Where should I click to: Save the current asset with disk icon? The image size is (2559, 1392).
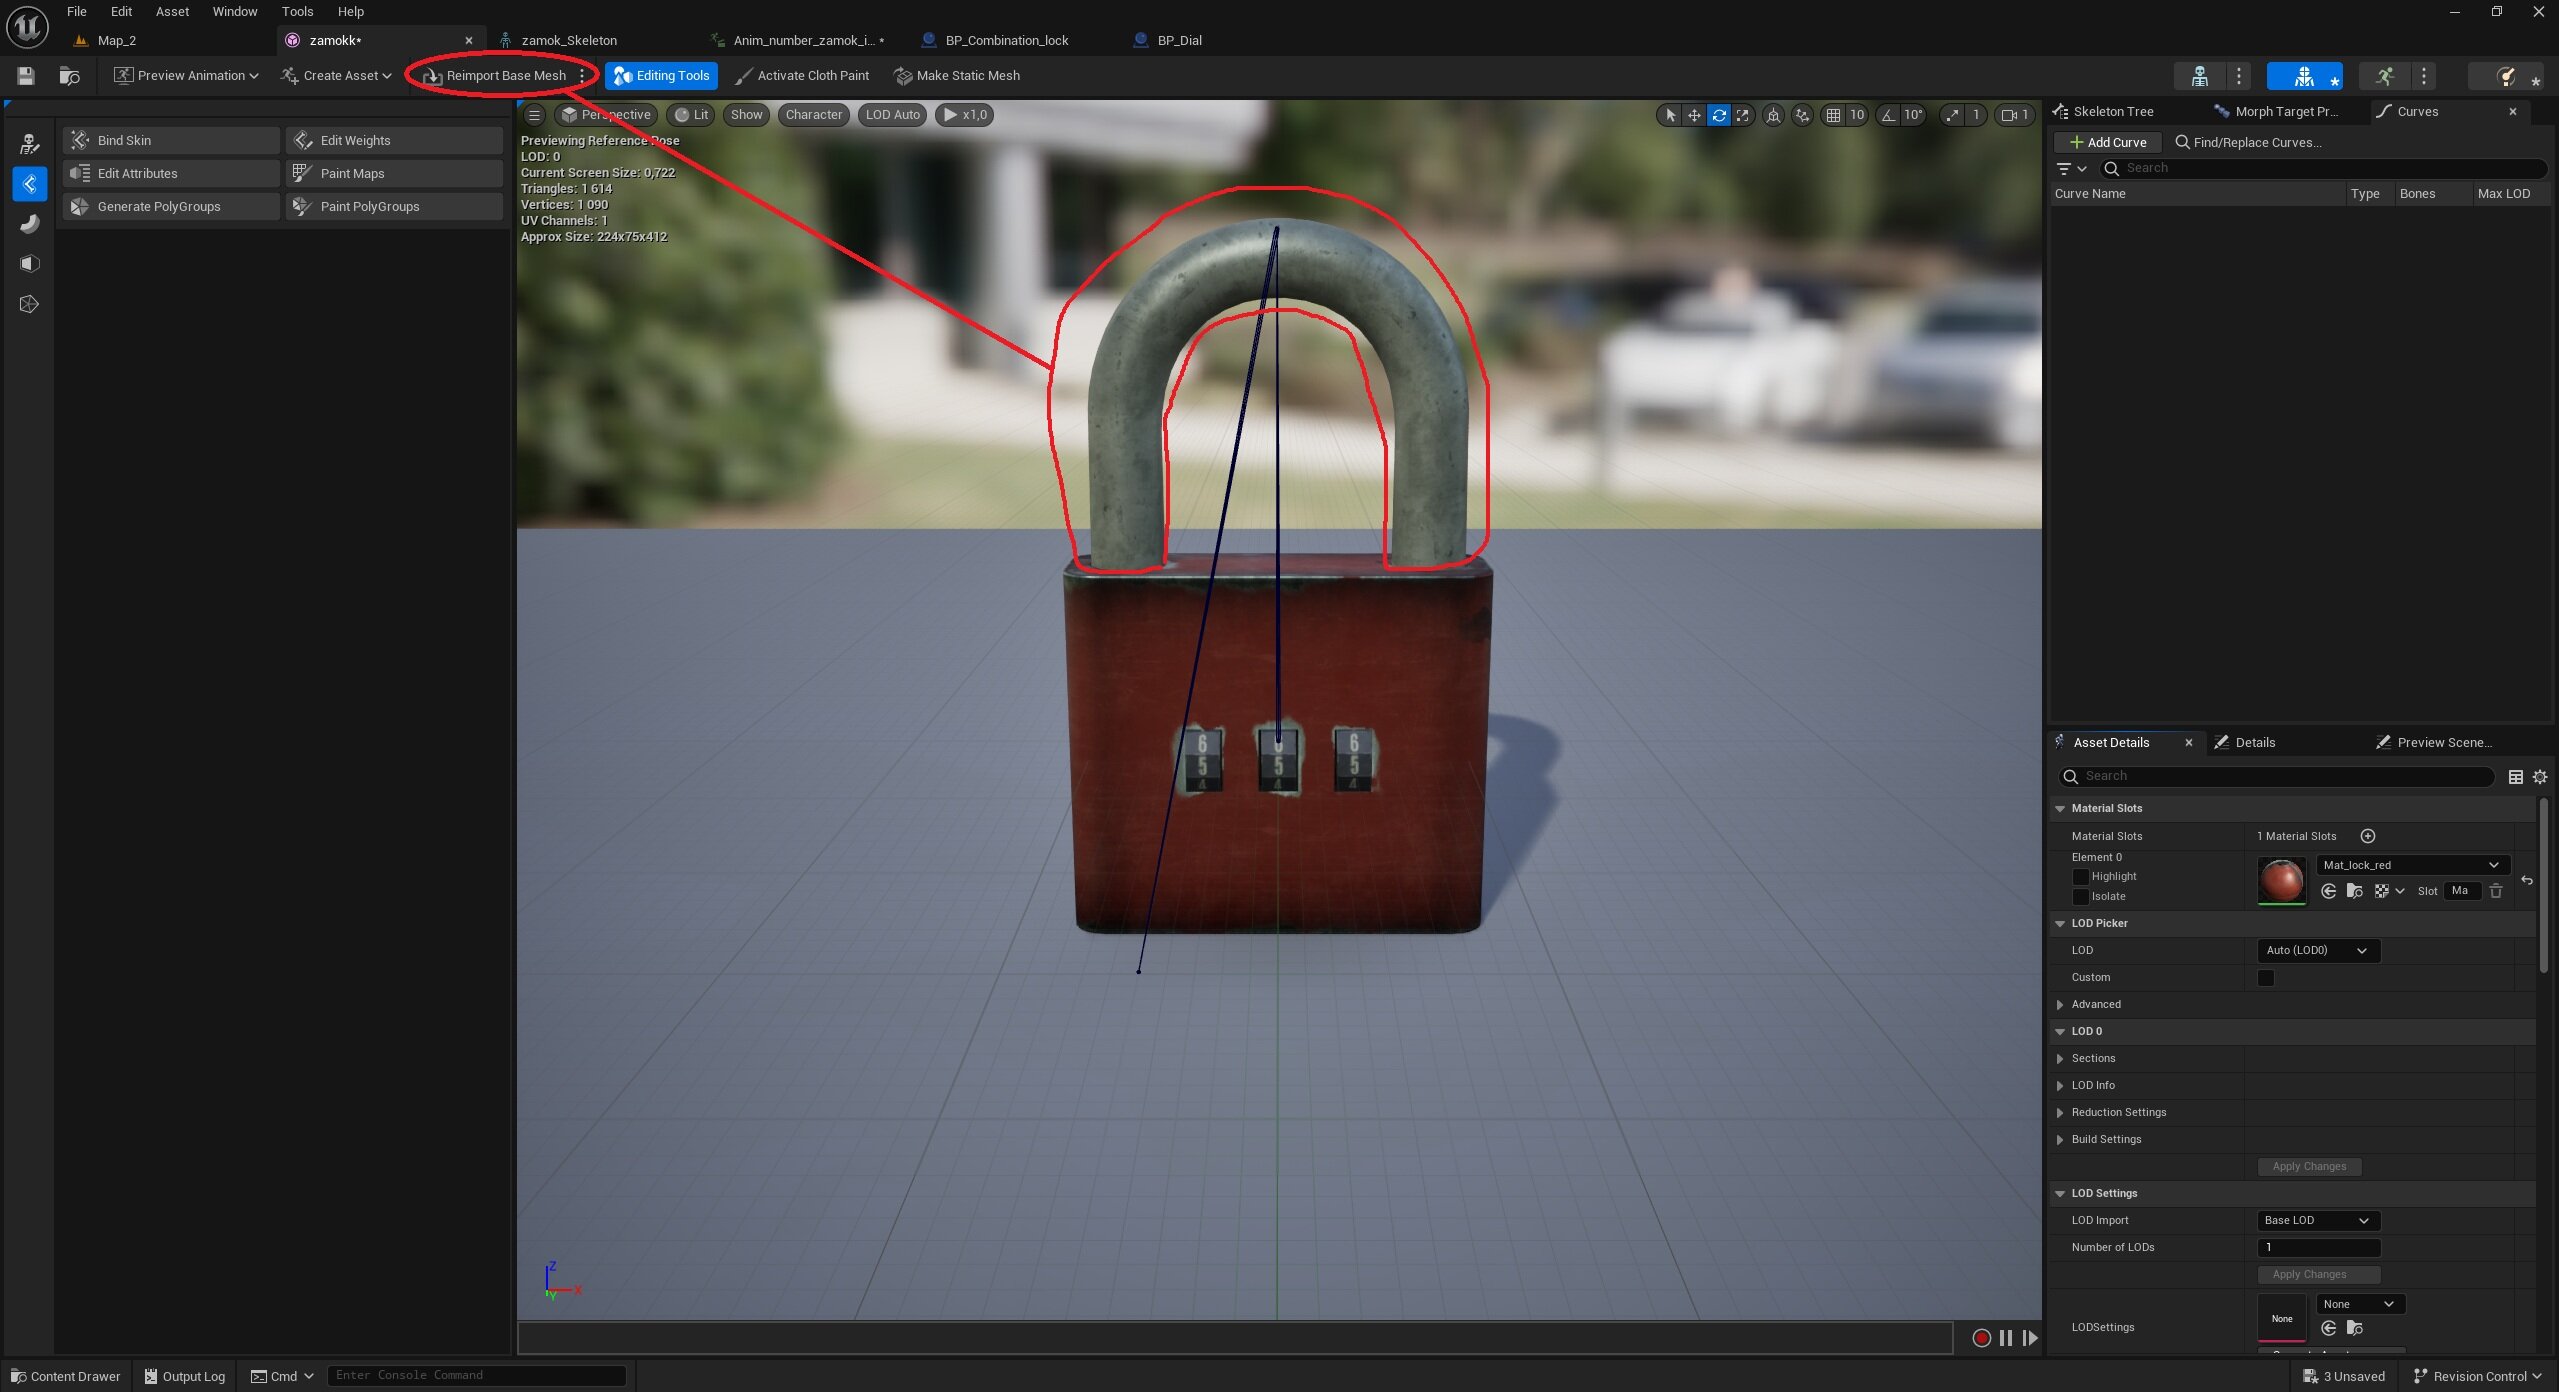click(x=26, y=76)
